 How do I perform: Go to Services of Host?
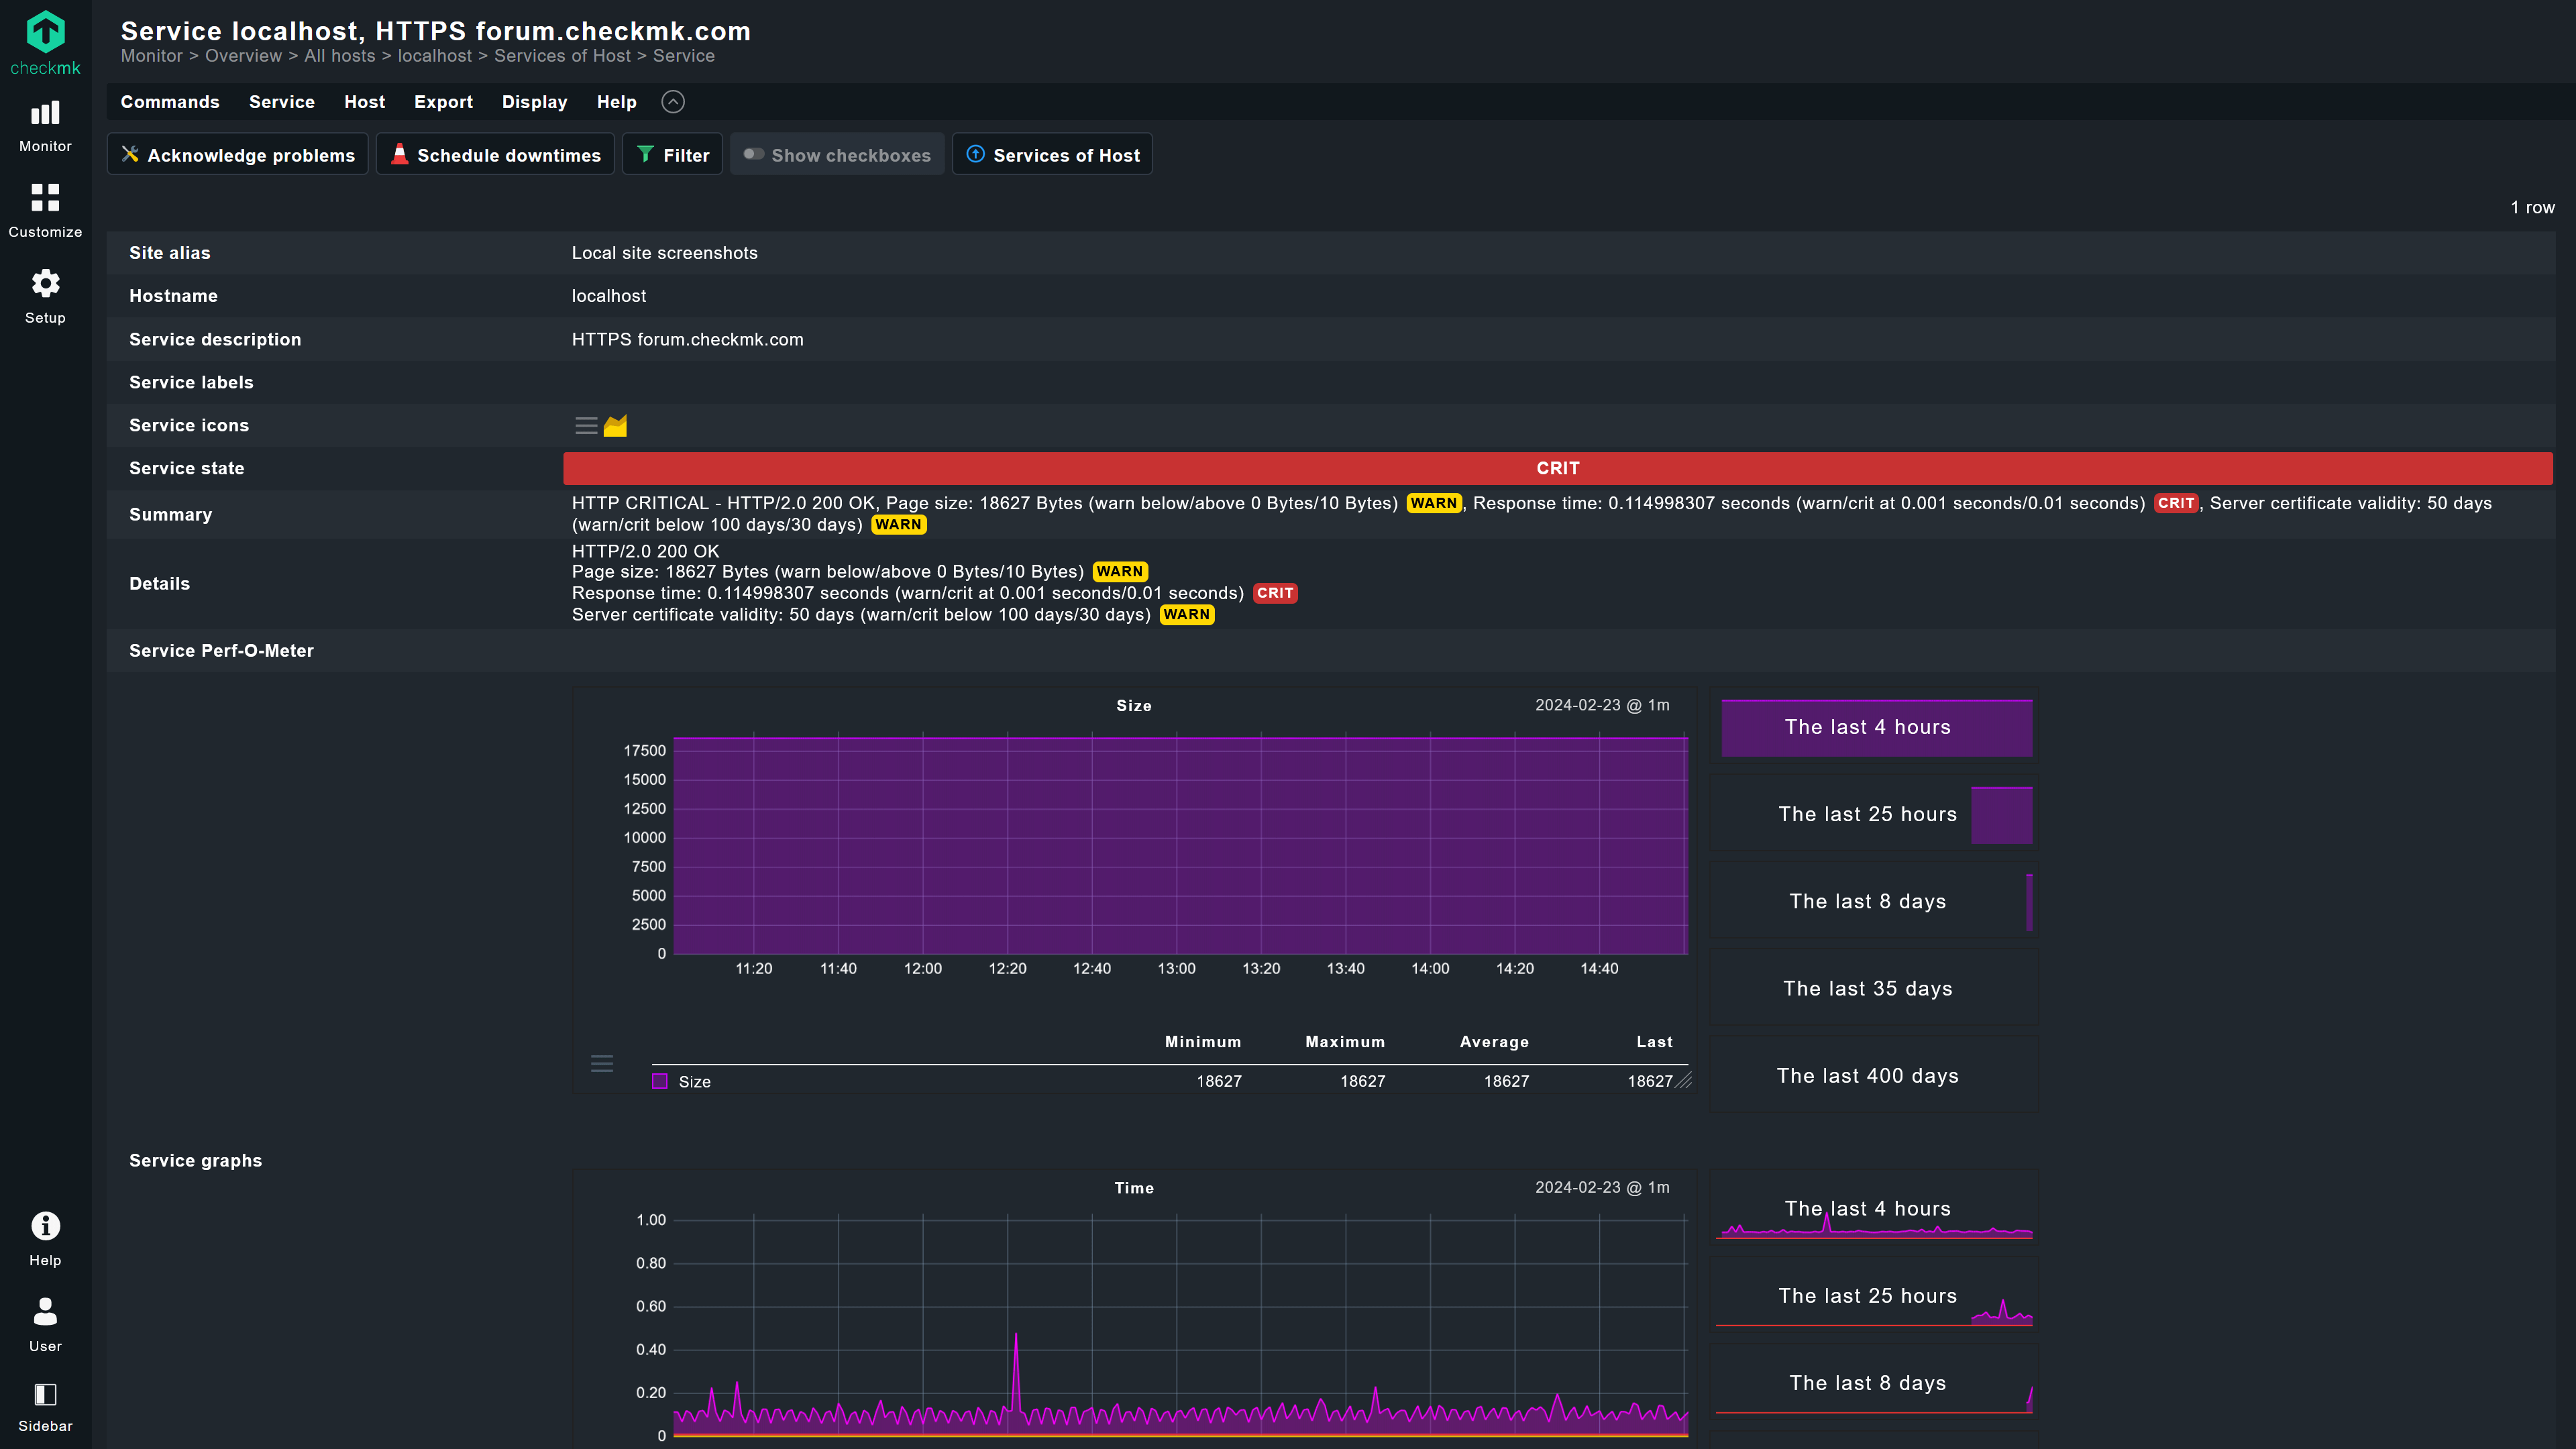tap(1052, 155)
